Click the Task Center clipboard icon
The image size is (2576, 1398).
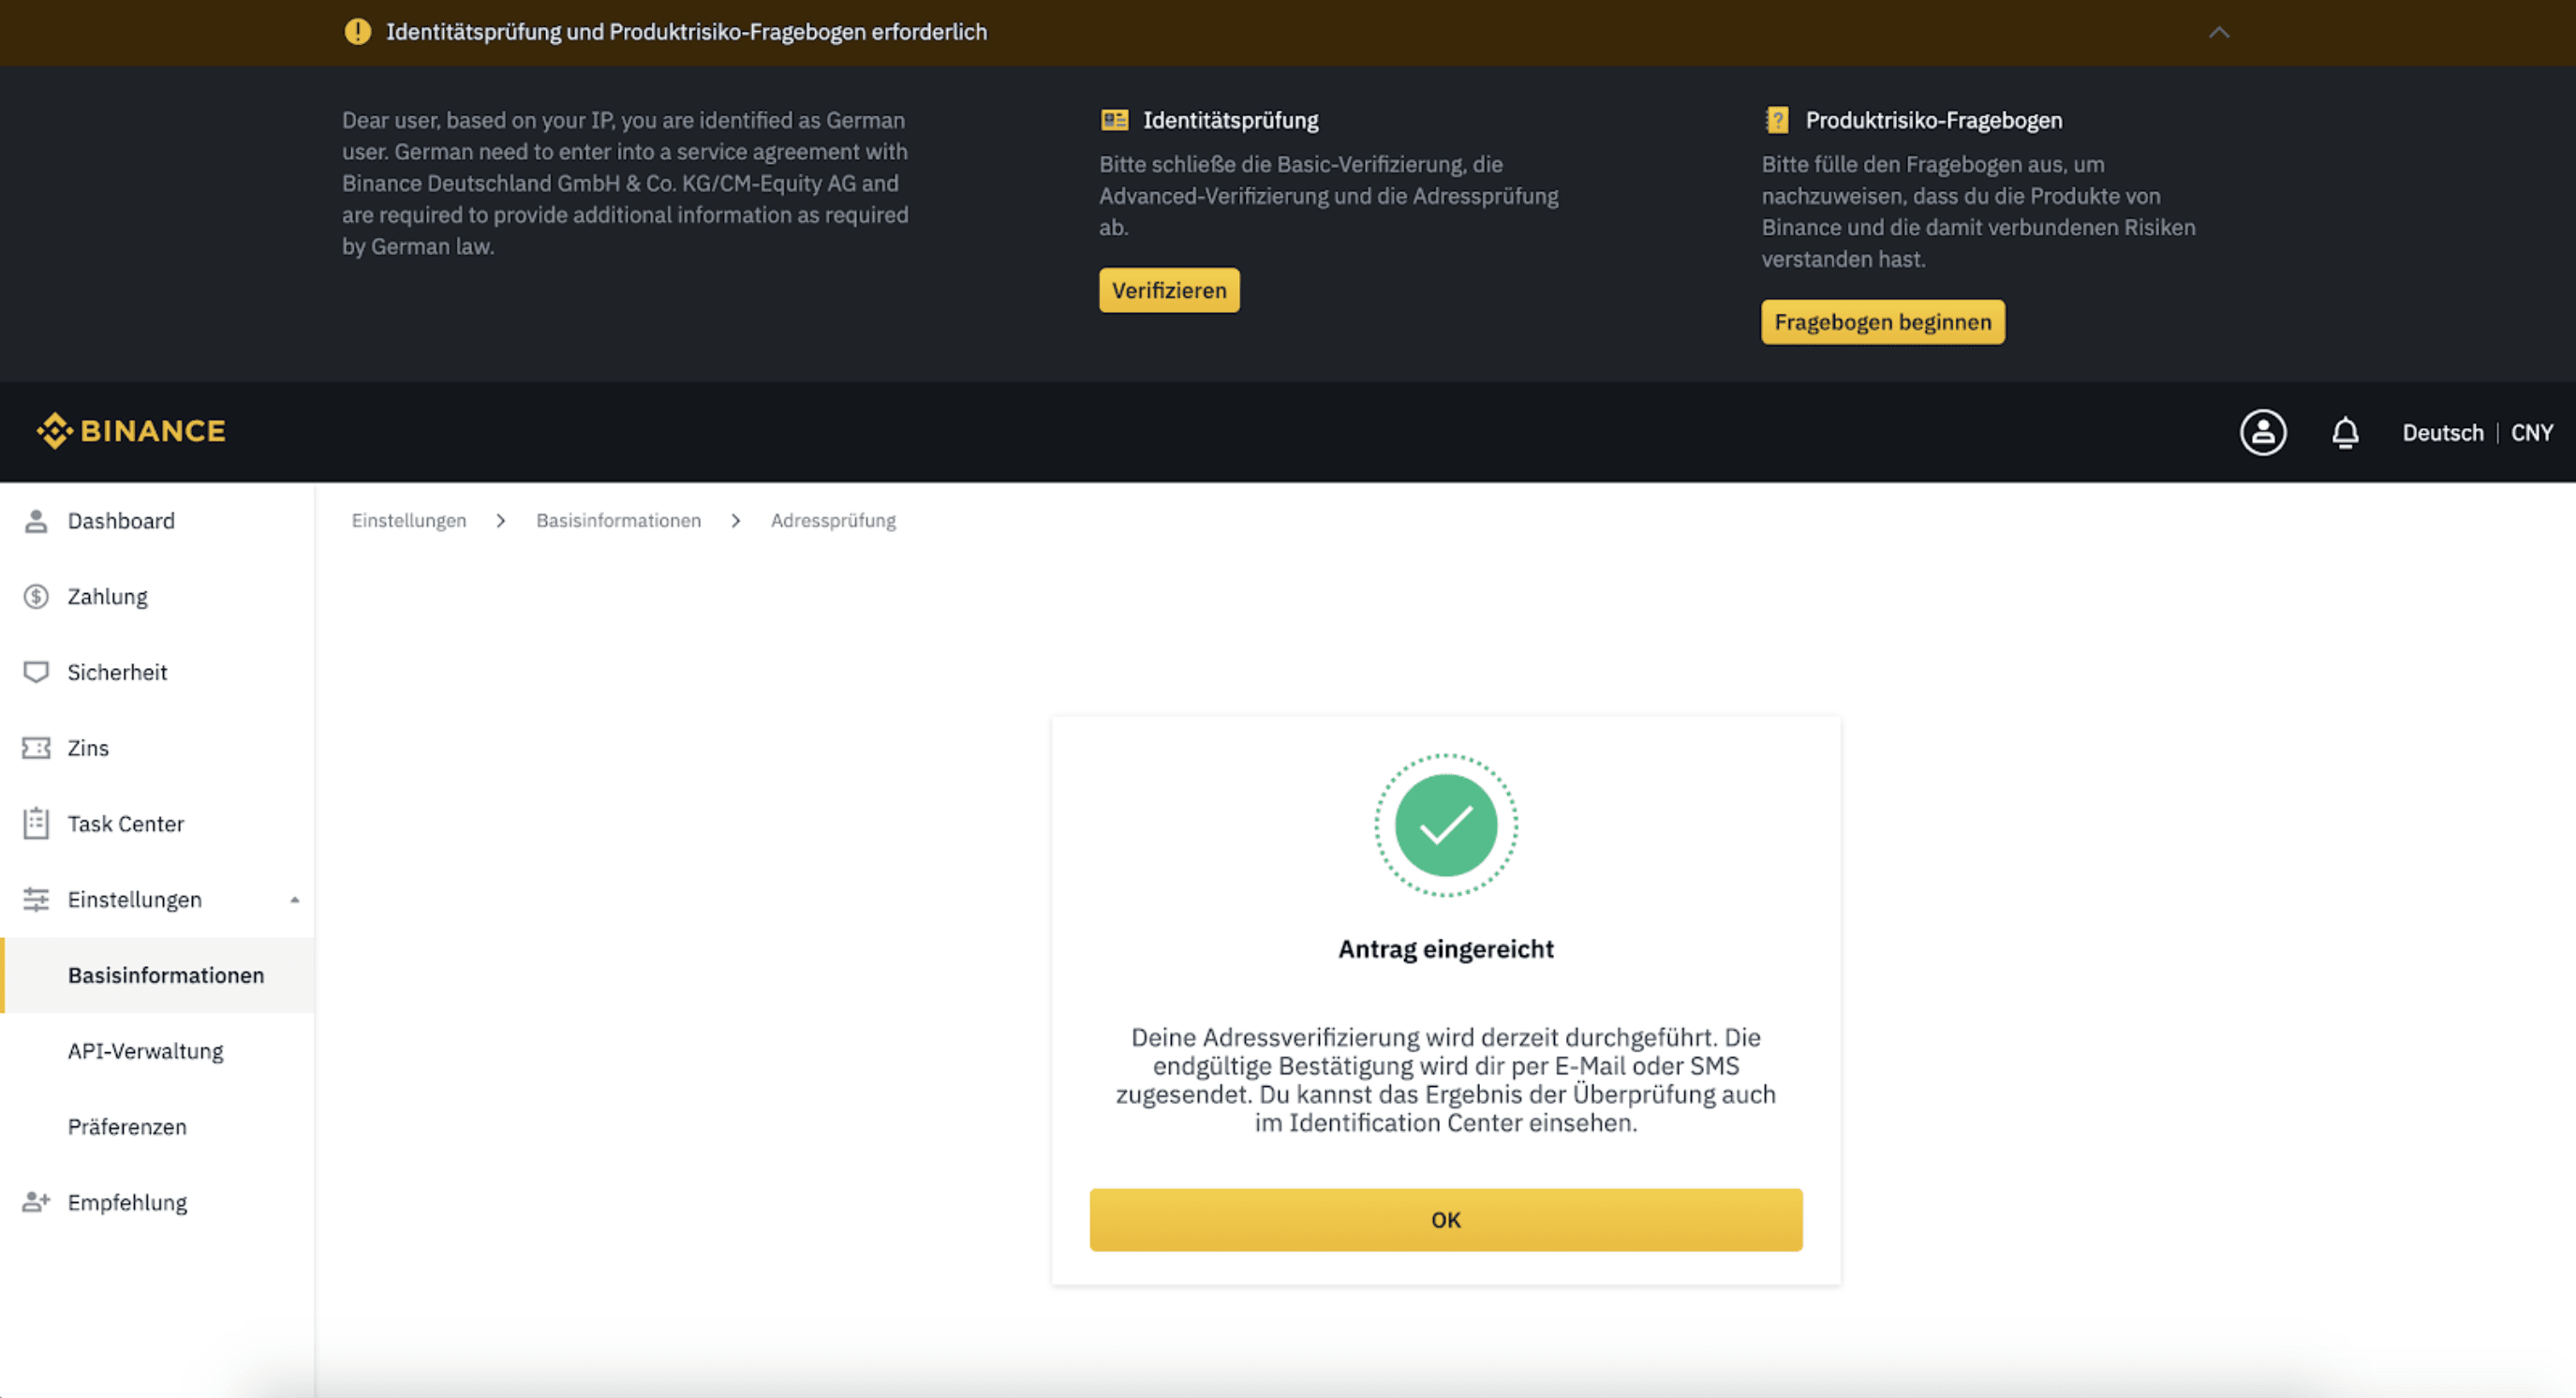click(x=36, y=823)
